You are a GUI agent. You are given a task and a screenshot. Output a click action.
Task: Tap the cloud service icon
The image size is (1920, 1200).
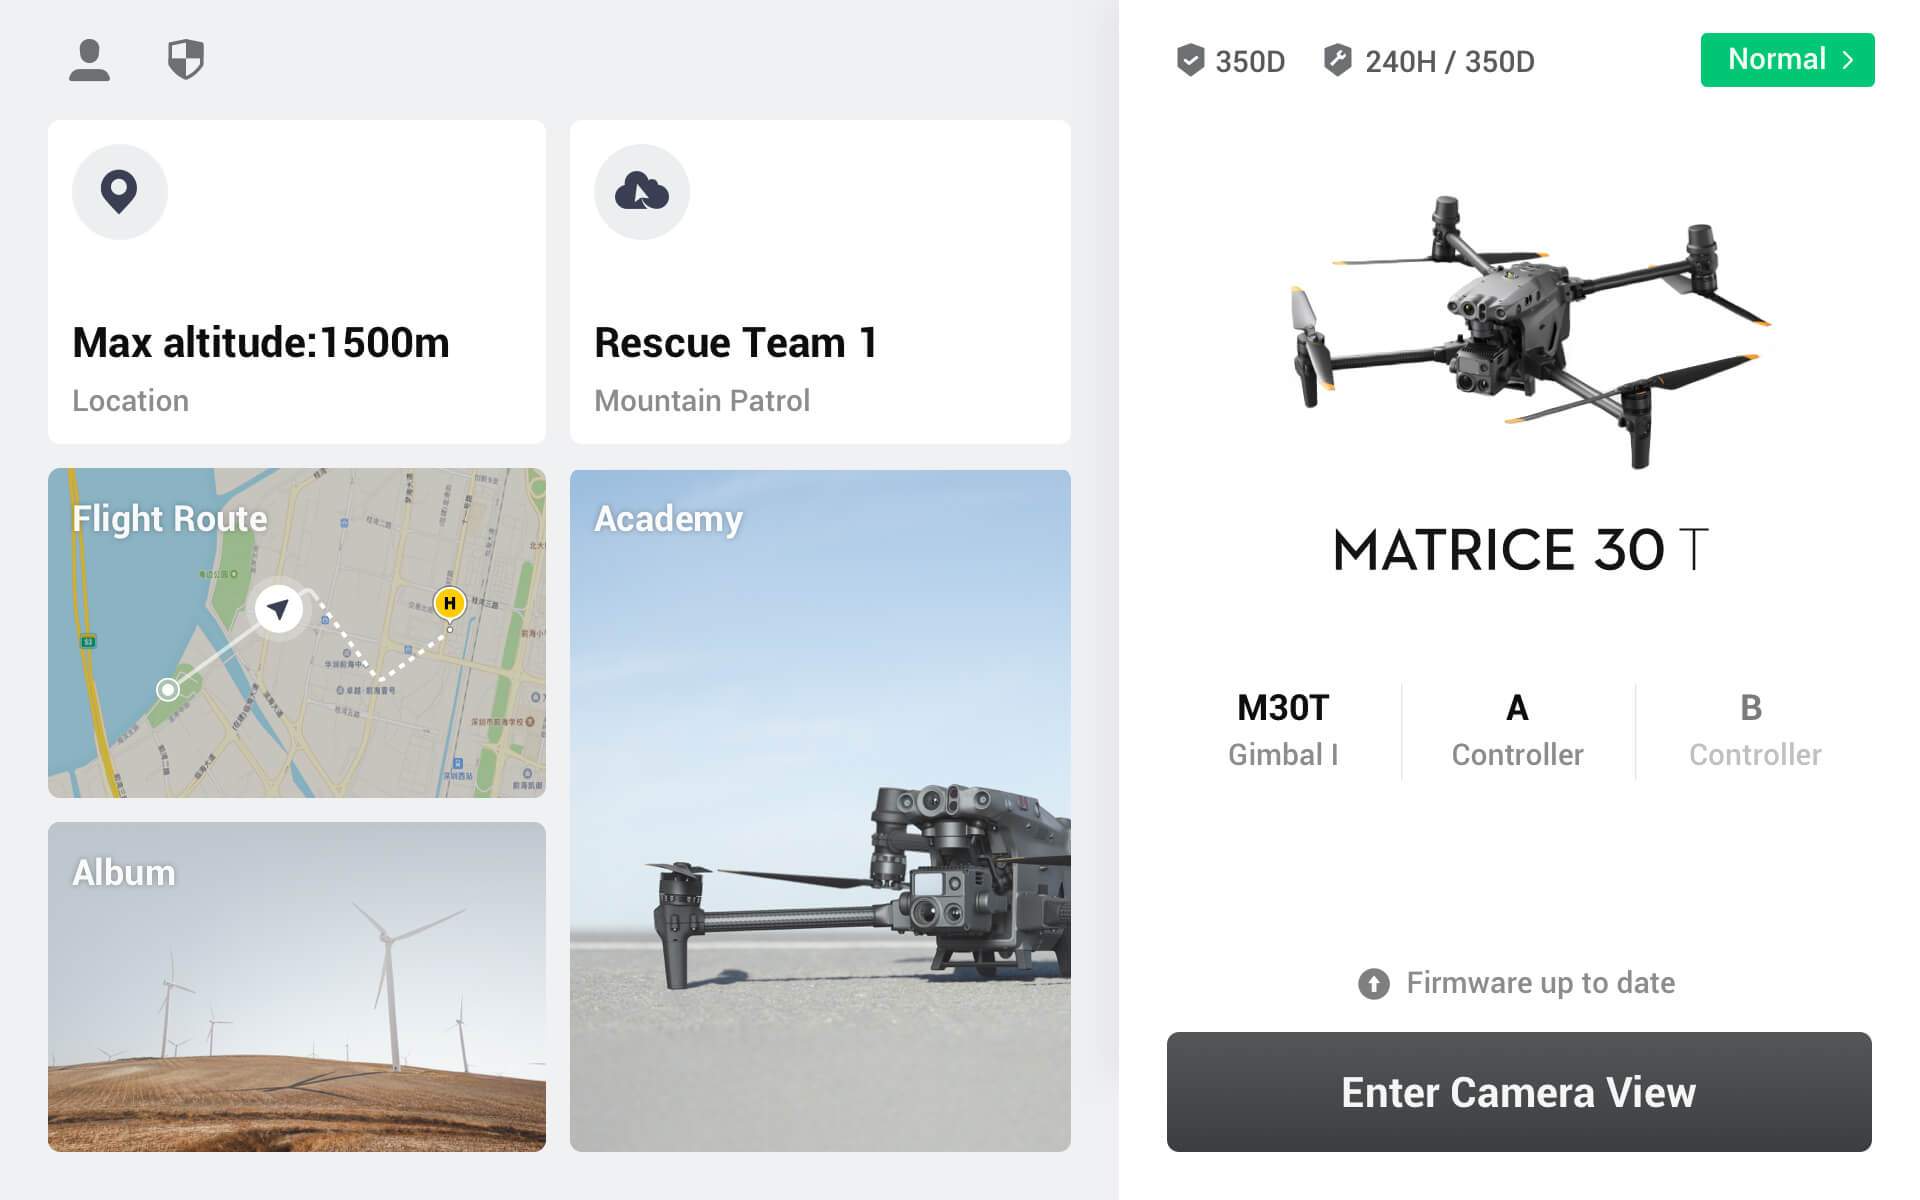(x=641, y=192)
